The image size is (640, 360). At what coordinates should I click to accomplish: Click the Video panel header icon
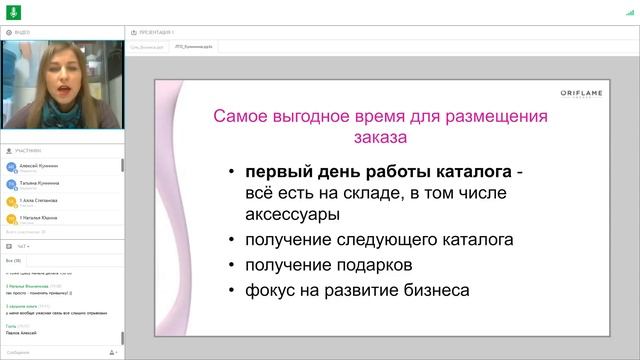[x=9, y=32]
